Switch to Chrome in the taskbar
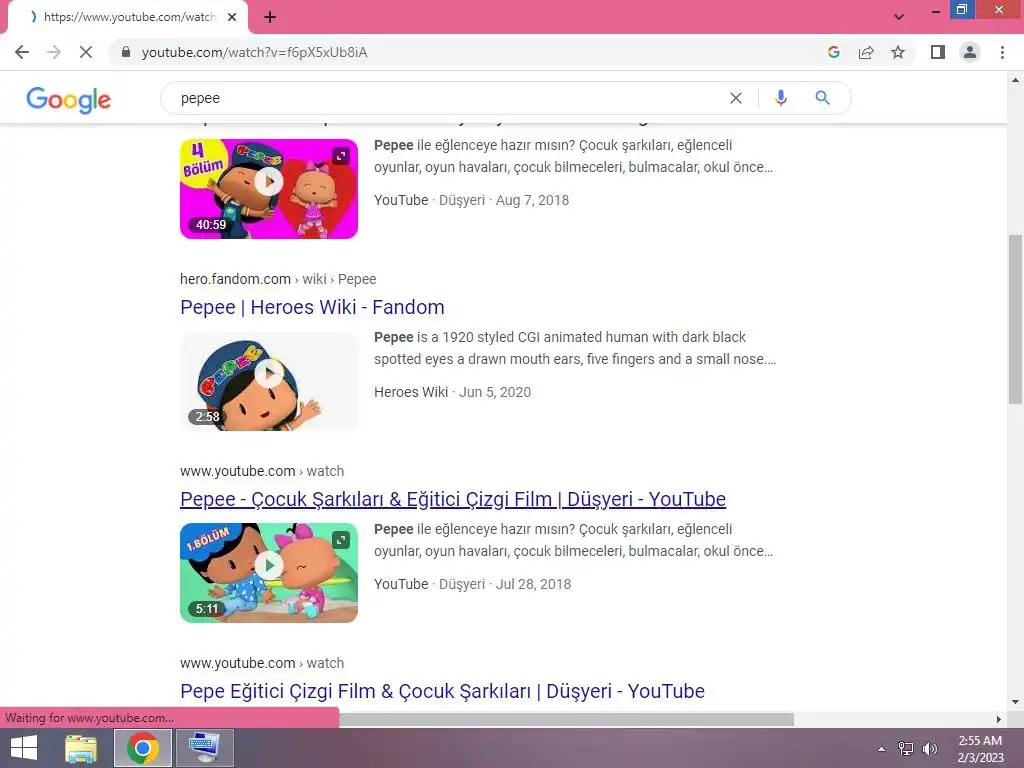This screenshot has width=1024, height=768. point(143,748)
